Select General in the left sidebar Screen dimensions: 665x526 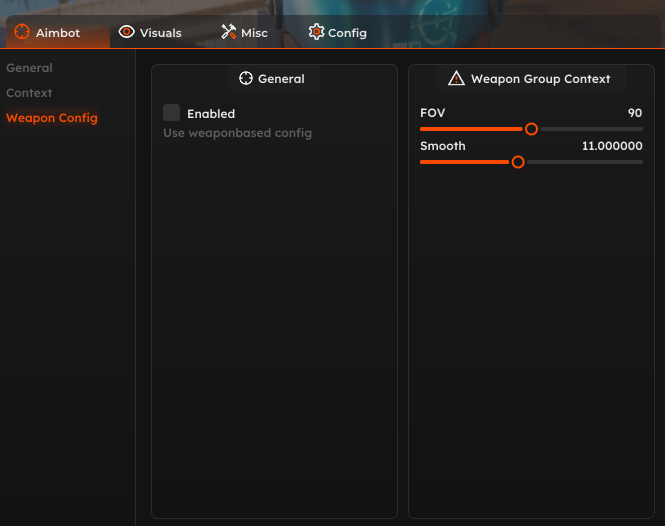point(29,68)
